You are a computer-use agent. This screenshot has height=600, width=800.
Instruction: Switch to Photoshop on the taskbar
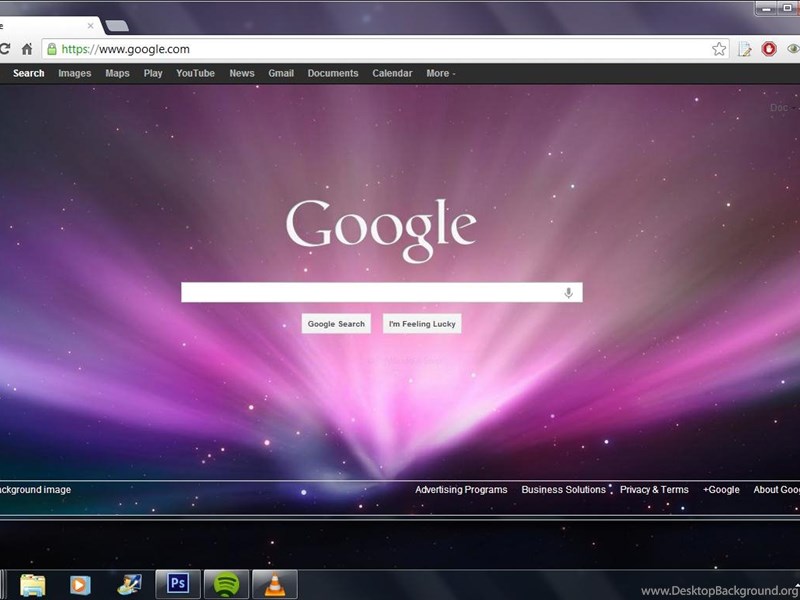point(178,584)
